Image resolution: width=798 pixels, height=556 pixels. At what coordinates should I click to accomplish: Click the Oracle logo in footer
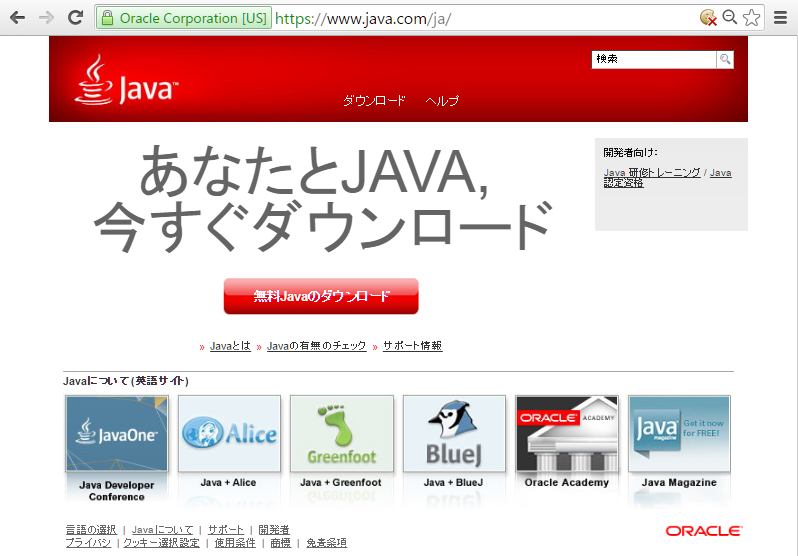click(x=704, y=531)
